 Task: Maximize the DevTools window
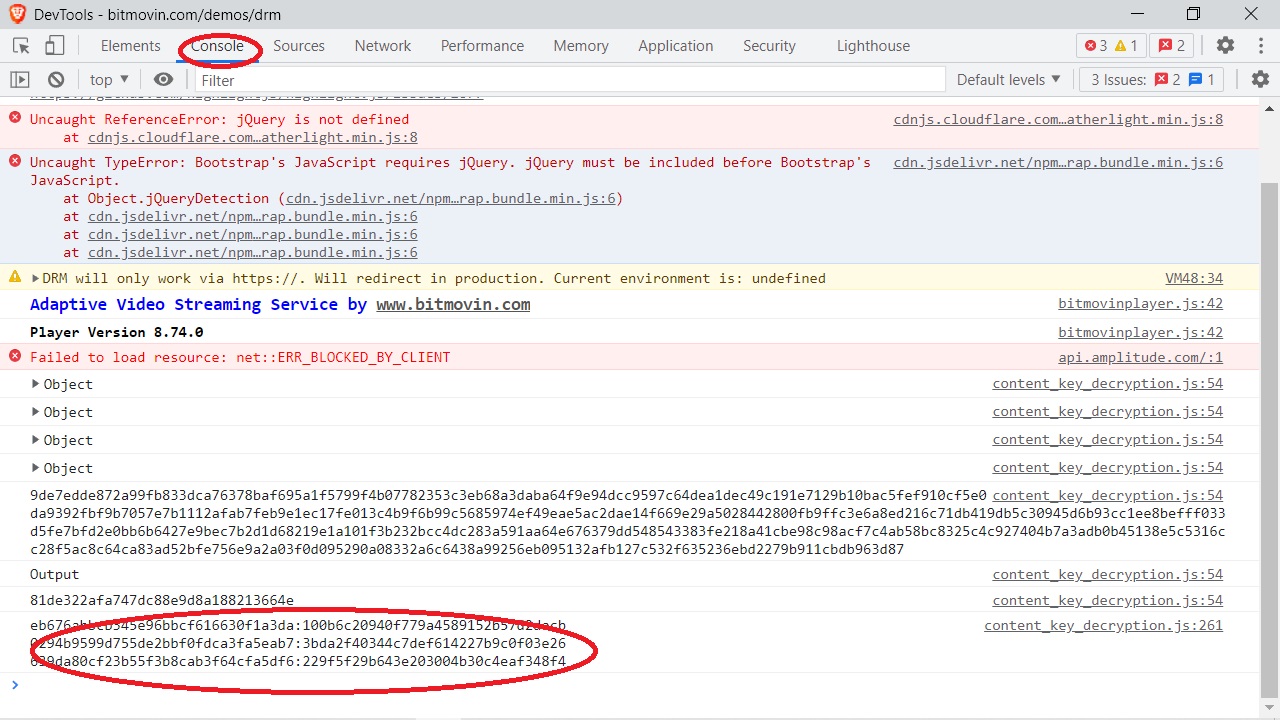pyautogui.click(x=1193, y=14)
